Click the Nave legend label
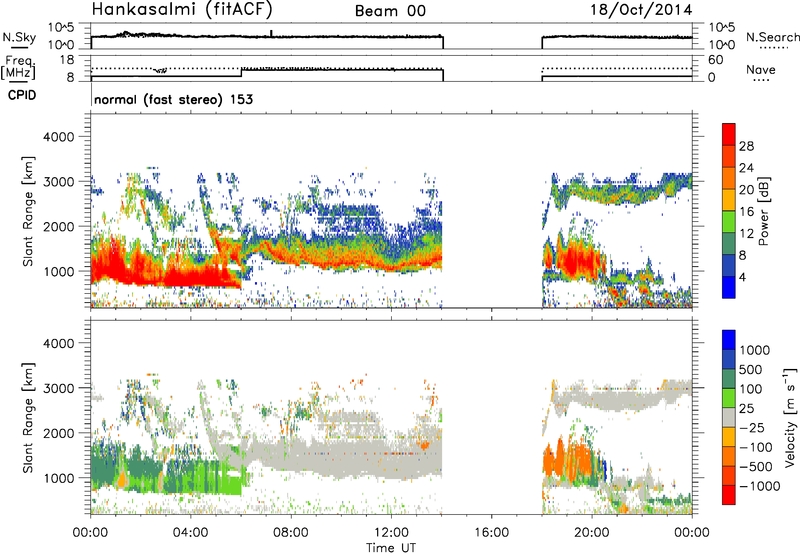Image resolution: width=800 pixels, height=554 pixels. click(761, 70)
